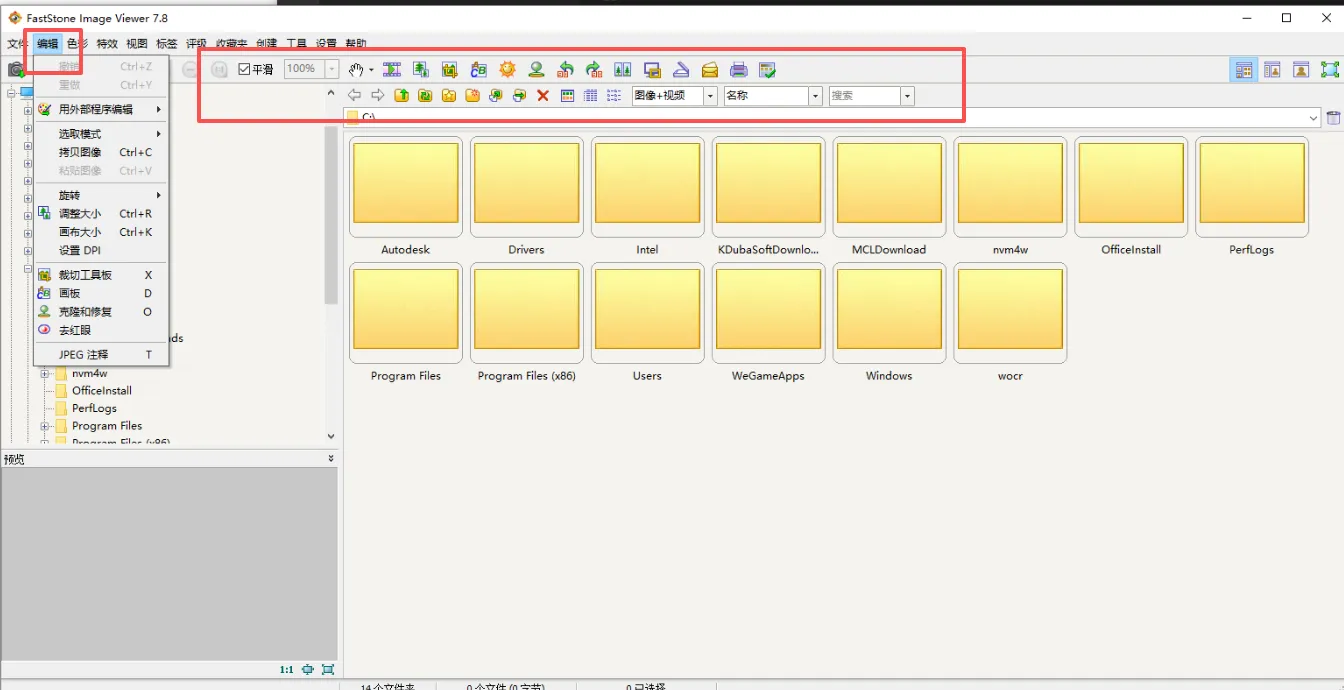Screen dimensions: 1344x690
Task: Open the 名称 sort dropdown
Action: [815, 96]
